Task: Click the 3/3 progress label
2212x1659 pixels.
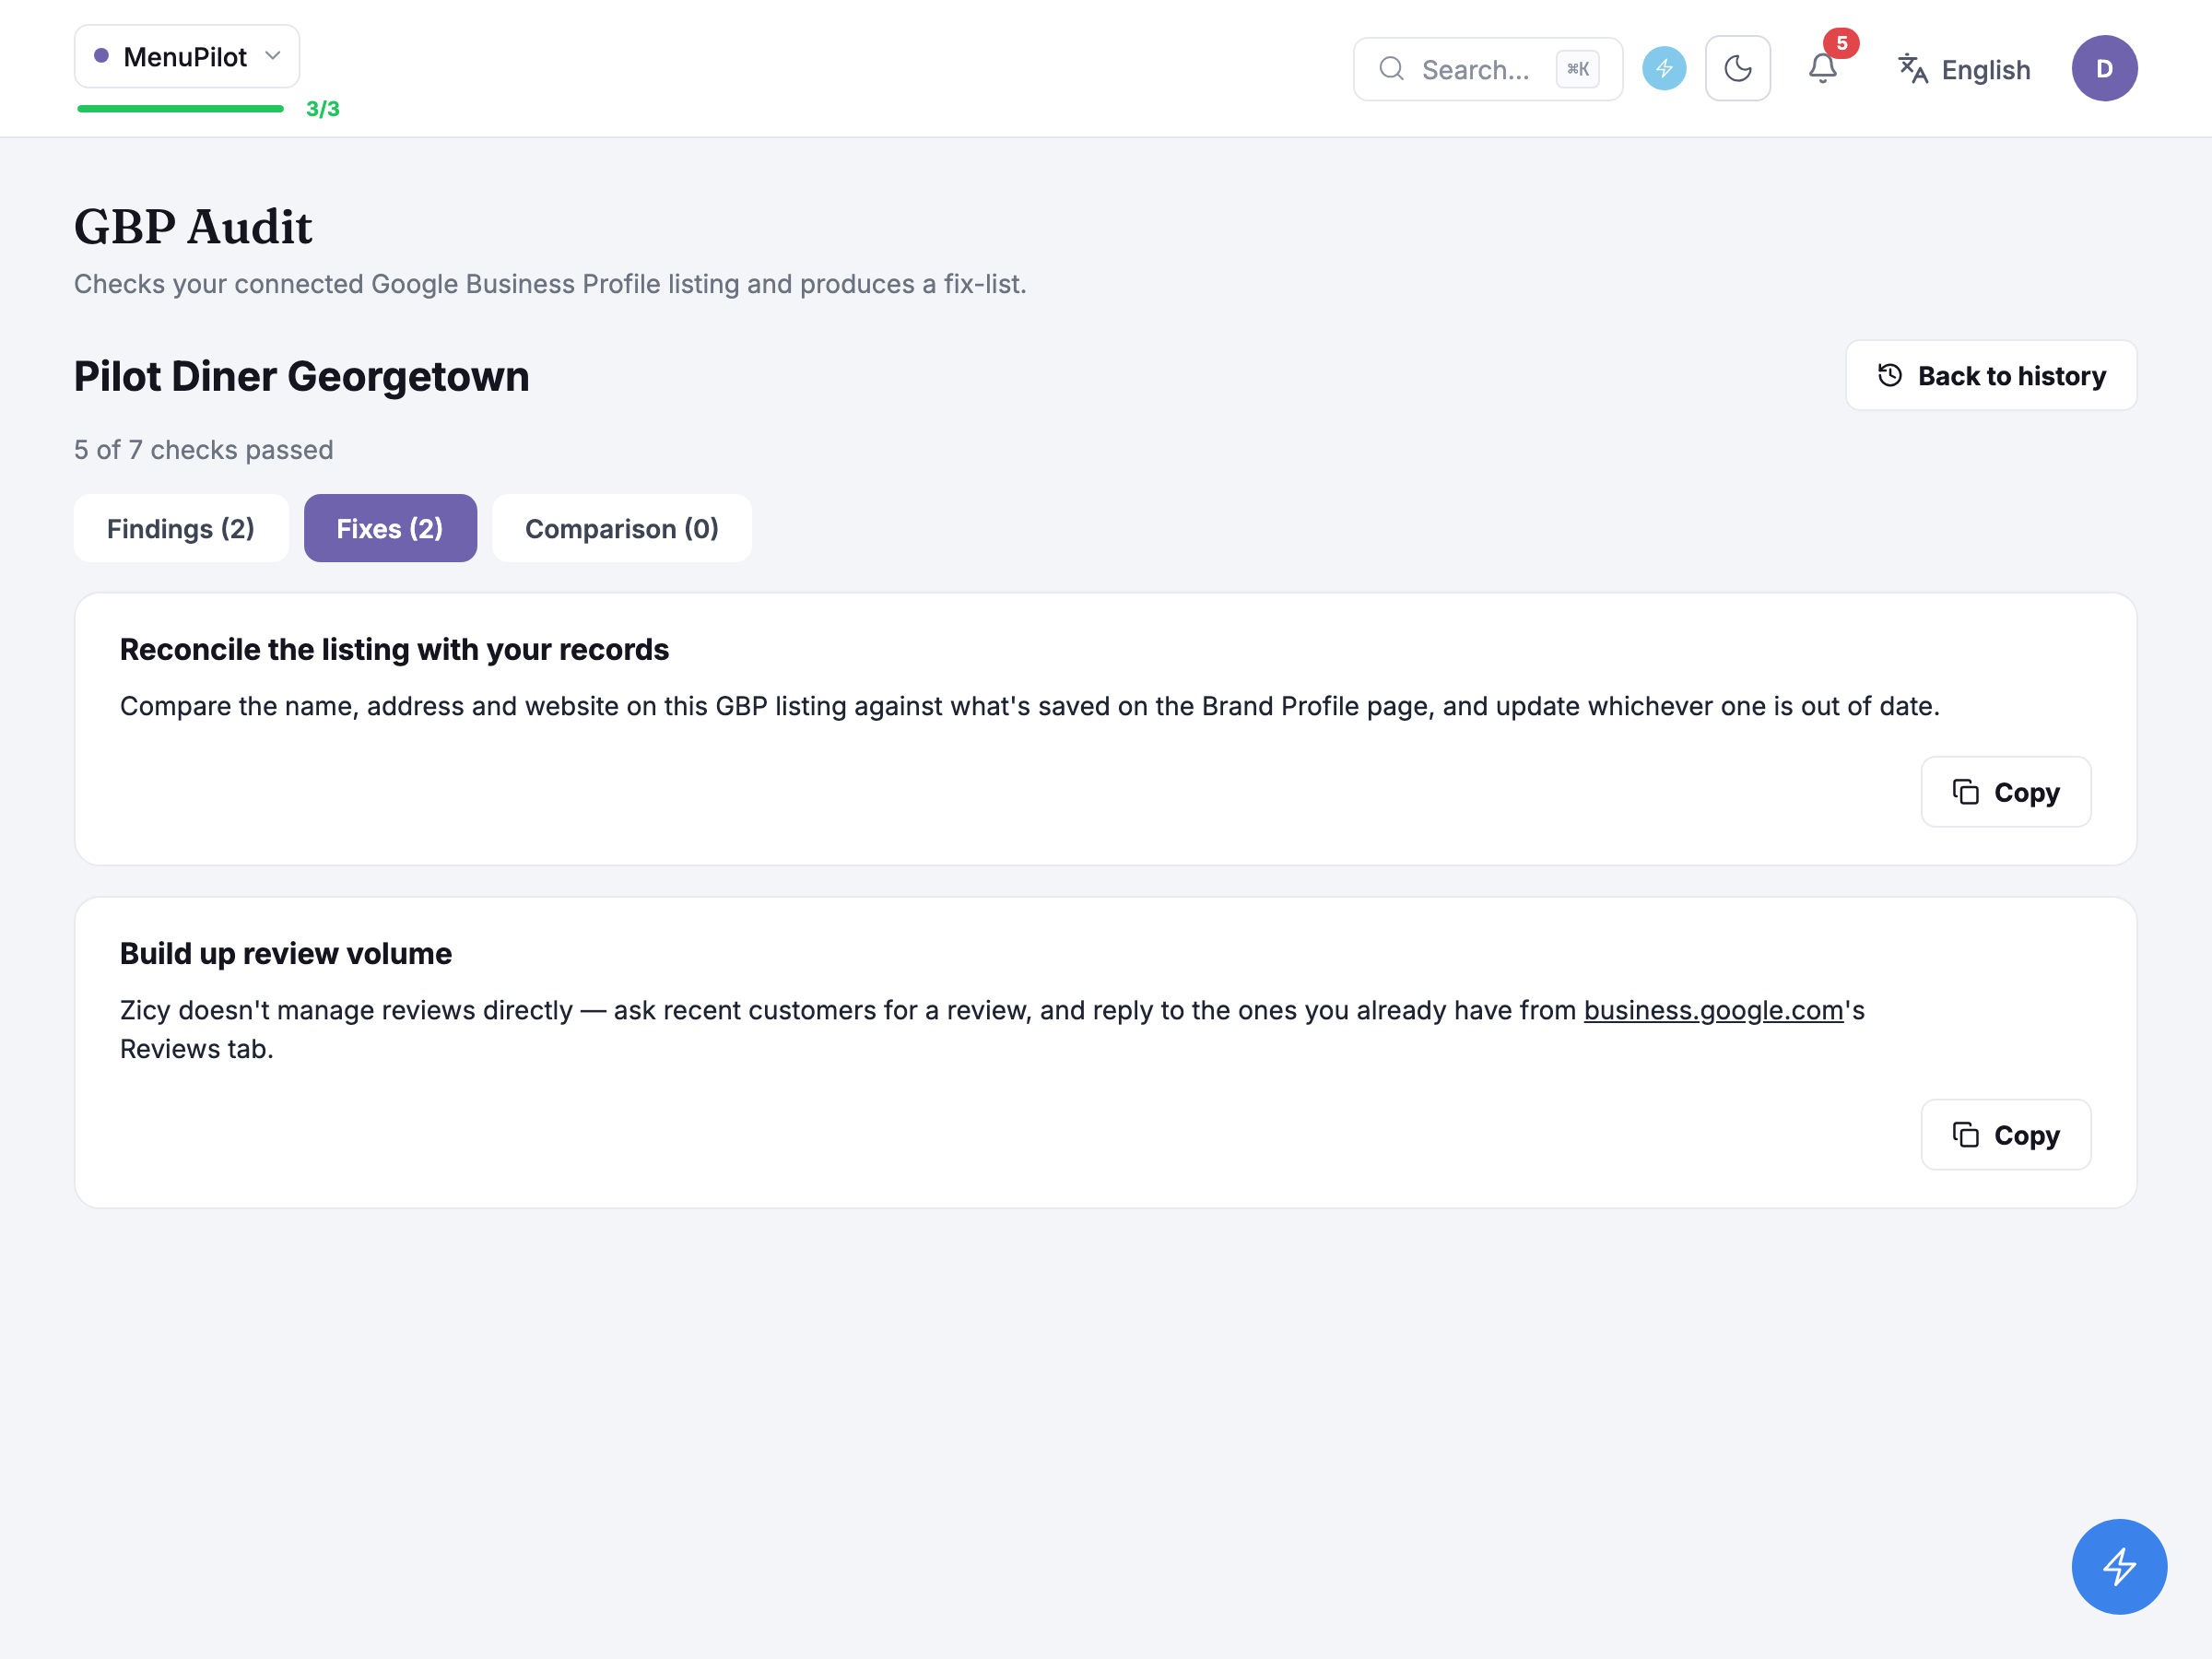Action: (x=323, y=109)
